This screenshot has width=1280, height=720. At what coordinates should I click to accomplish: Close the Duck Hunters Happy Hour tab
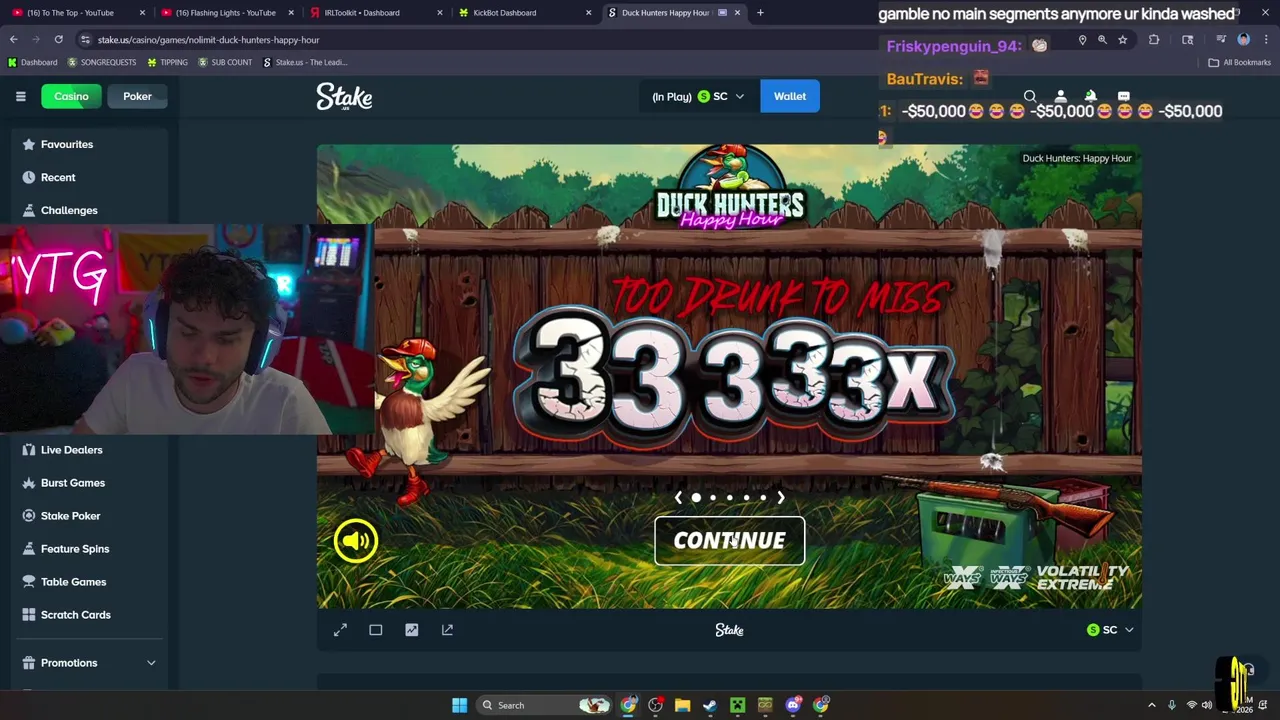(738, 13)
